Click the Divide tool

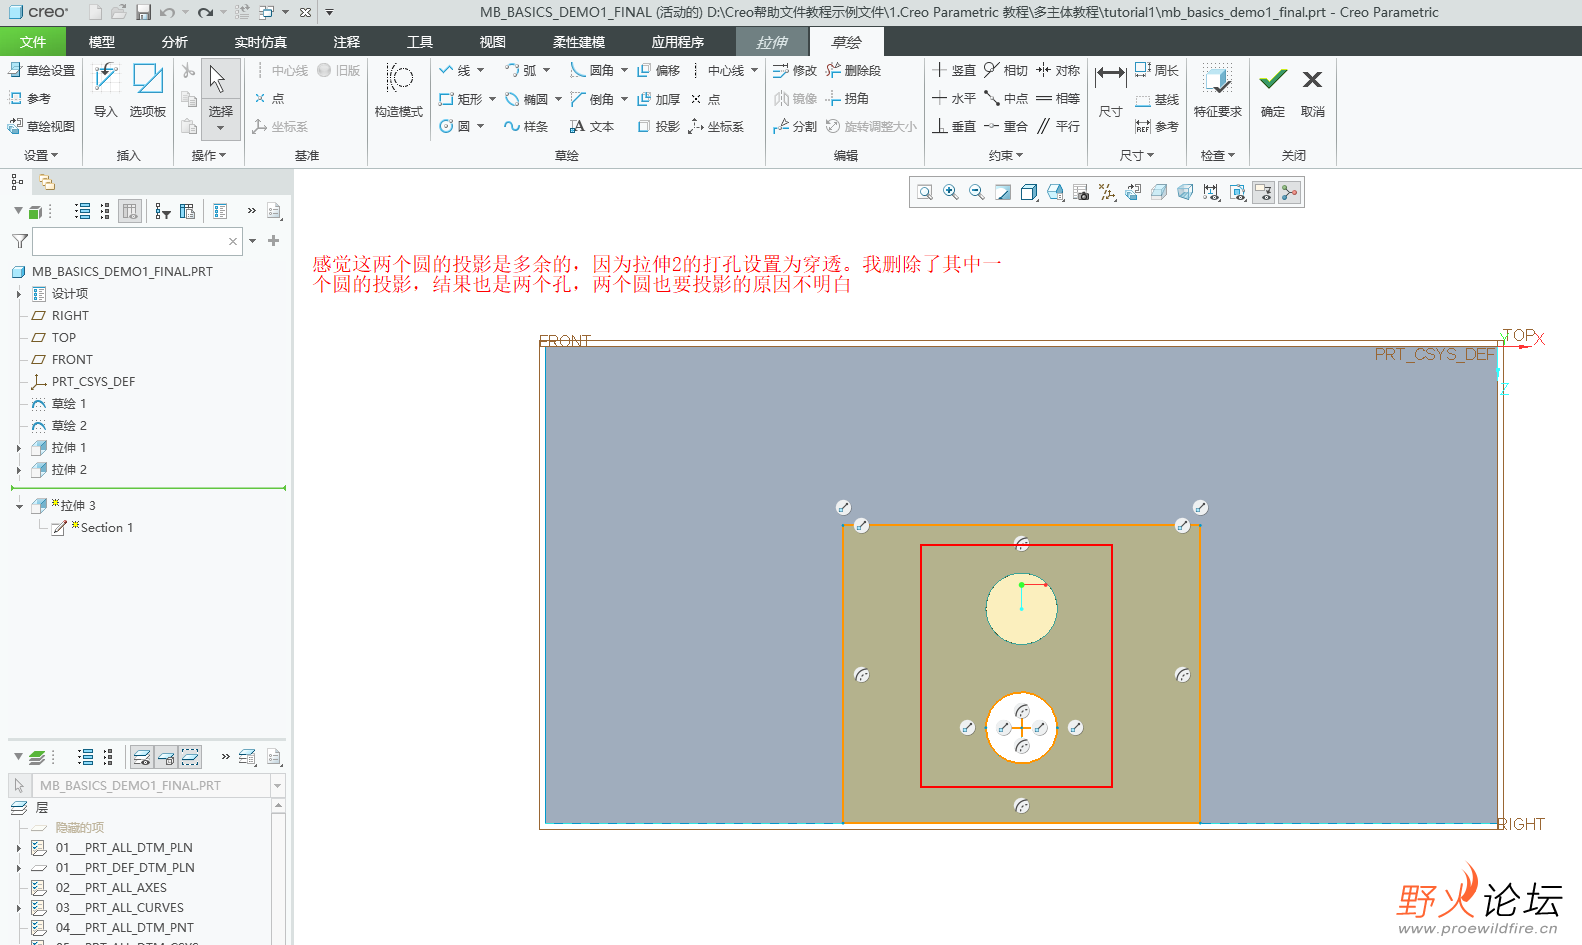[795, 126]
